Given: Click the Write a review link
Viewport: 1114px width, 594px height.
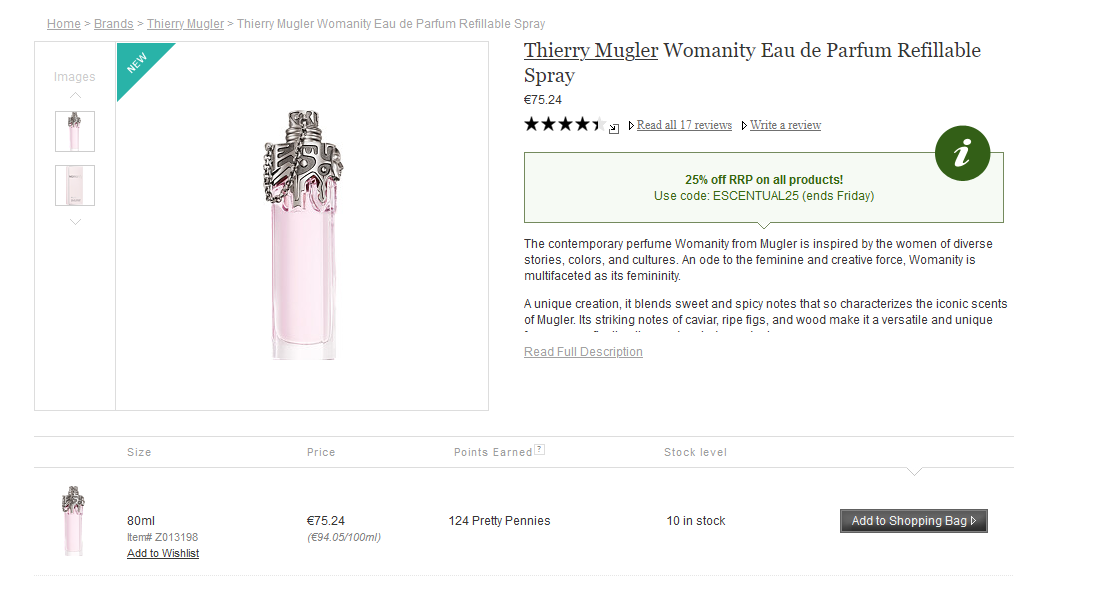Looking at the screenshot, I should pos(785,125).
